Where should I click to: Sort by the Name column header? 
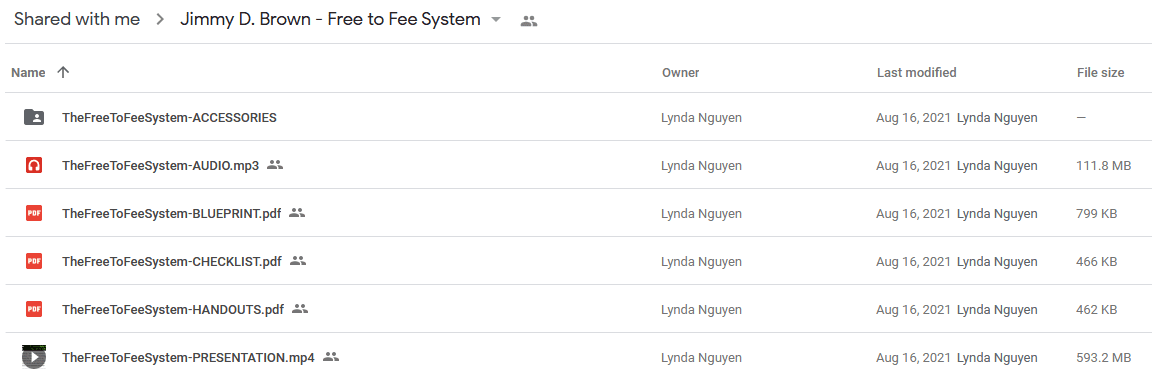pyautogui.click(x=29, y=73)
